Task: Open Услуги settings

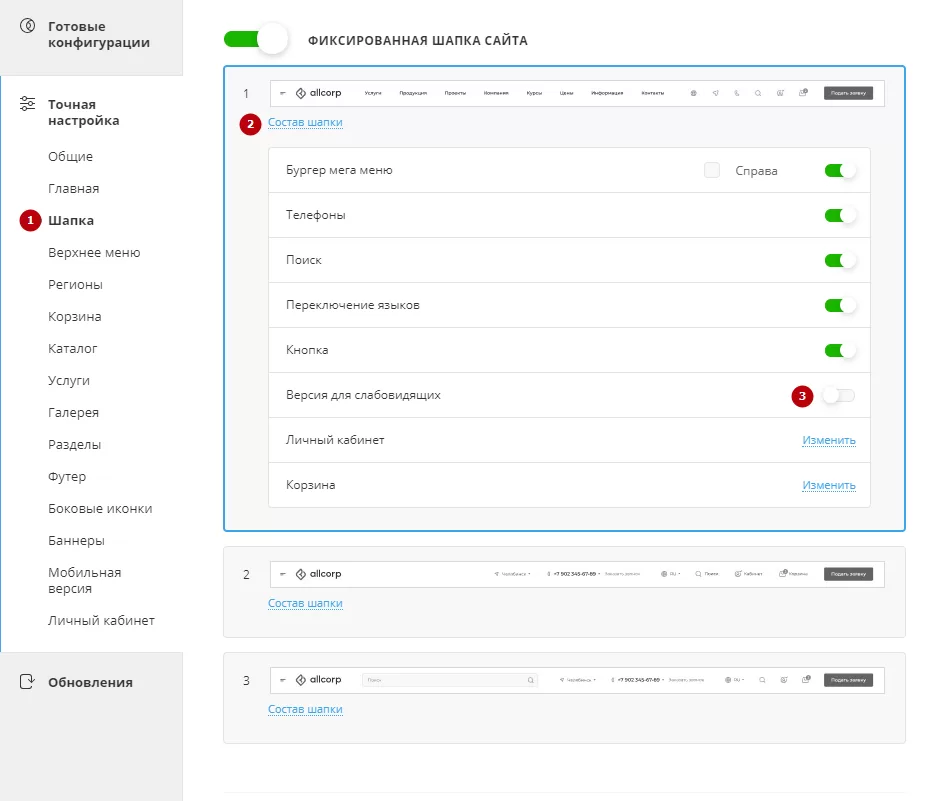Action: coord(69,381)
